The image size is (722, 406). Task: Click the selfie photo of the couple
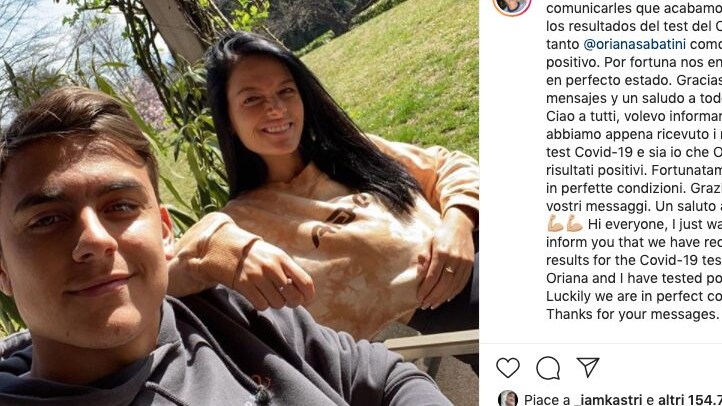pyautogui.click(x=239, y=203)
